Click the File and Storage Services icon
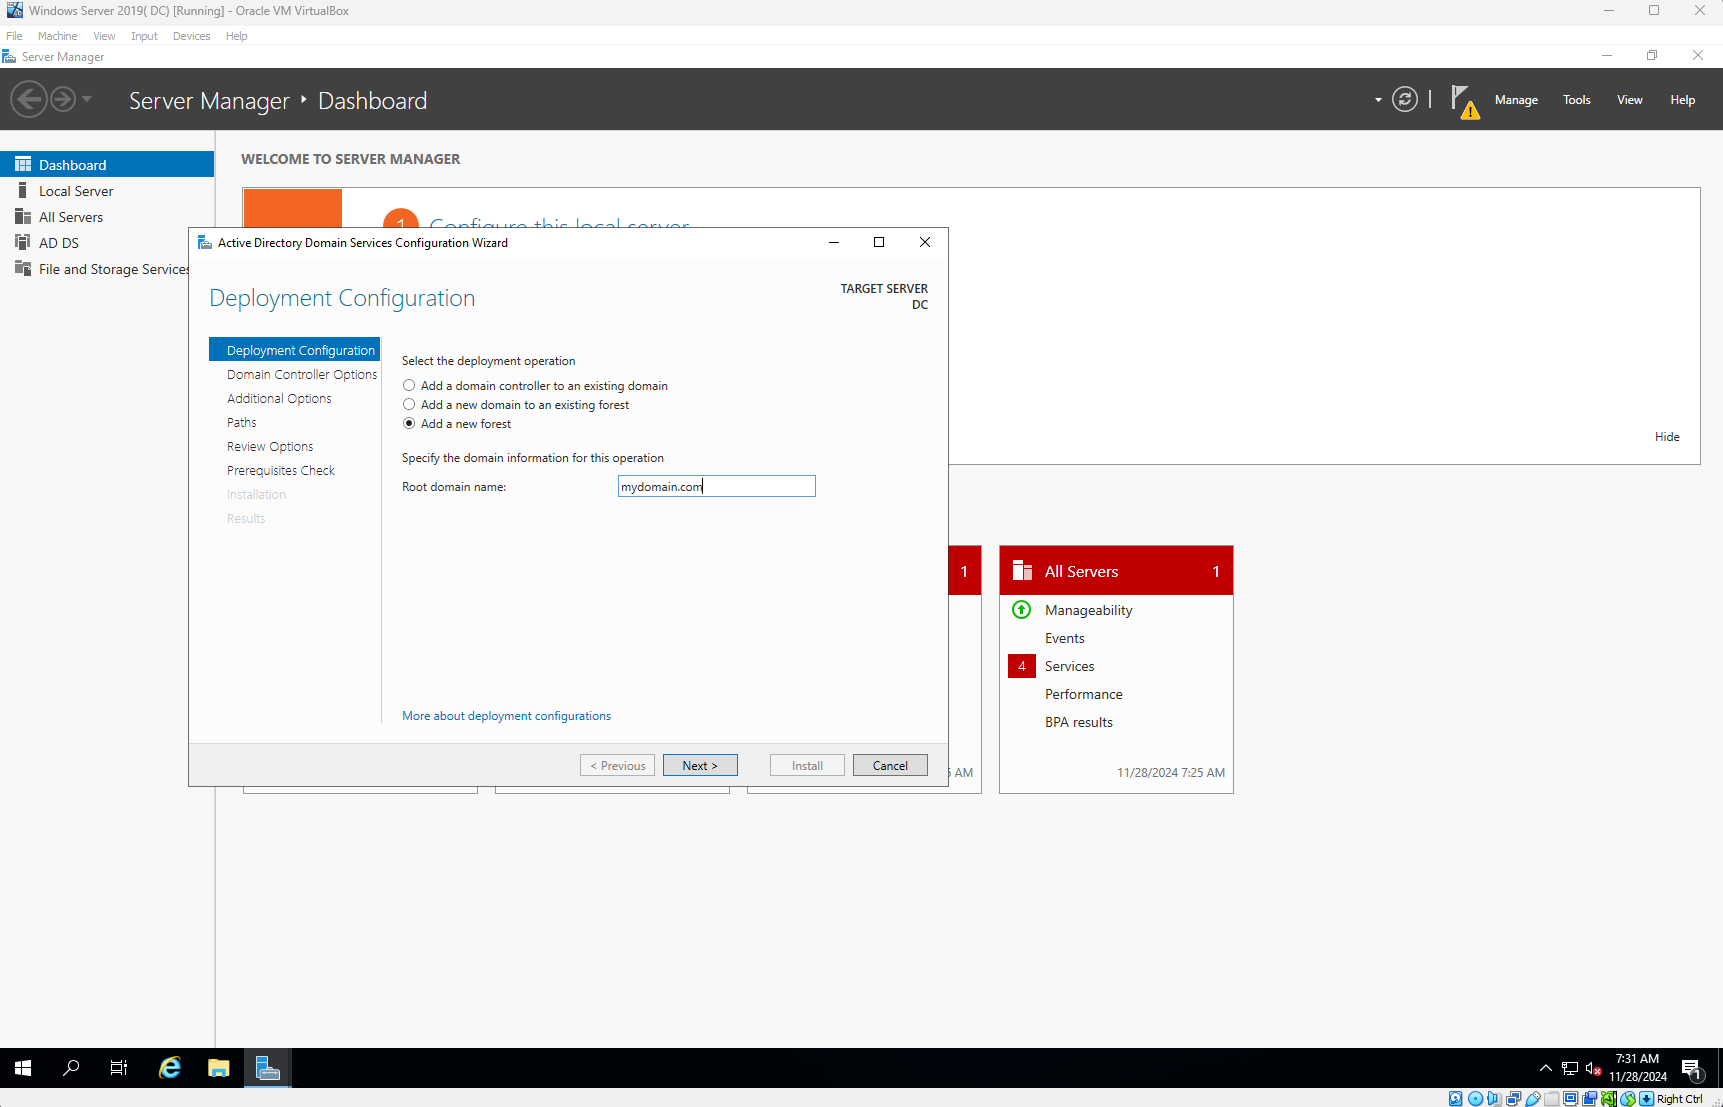This screenshot has height=1107, width=1723. click(23, 268)
